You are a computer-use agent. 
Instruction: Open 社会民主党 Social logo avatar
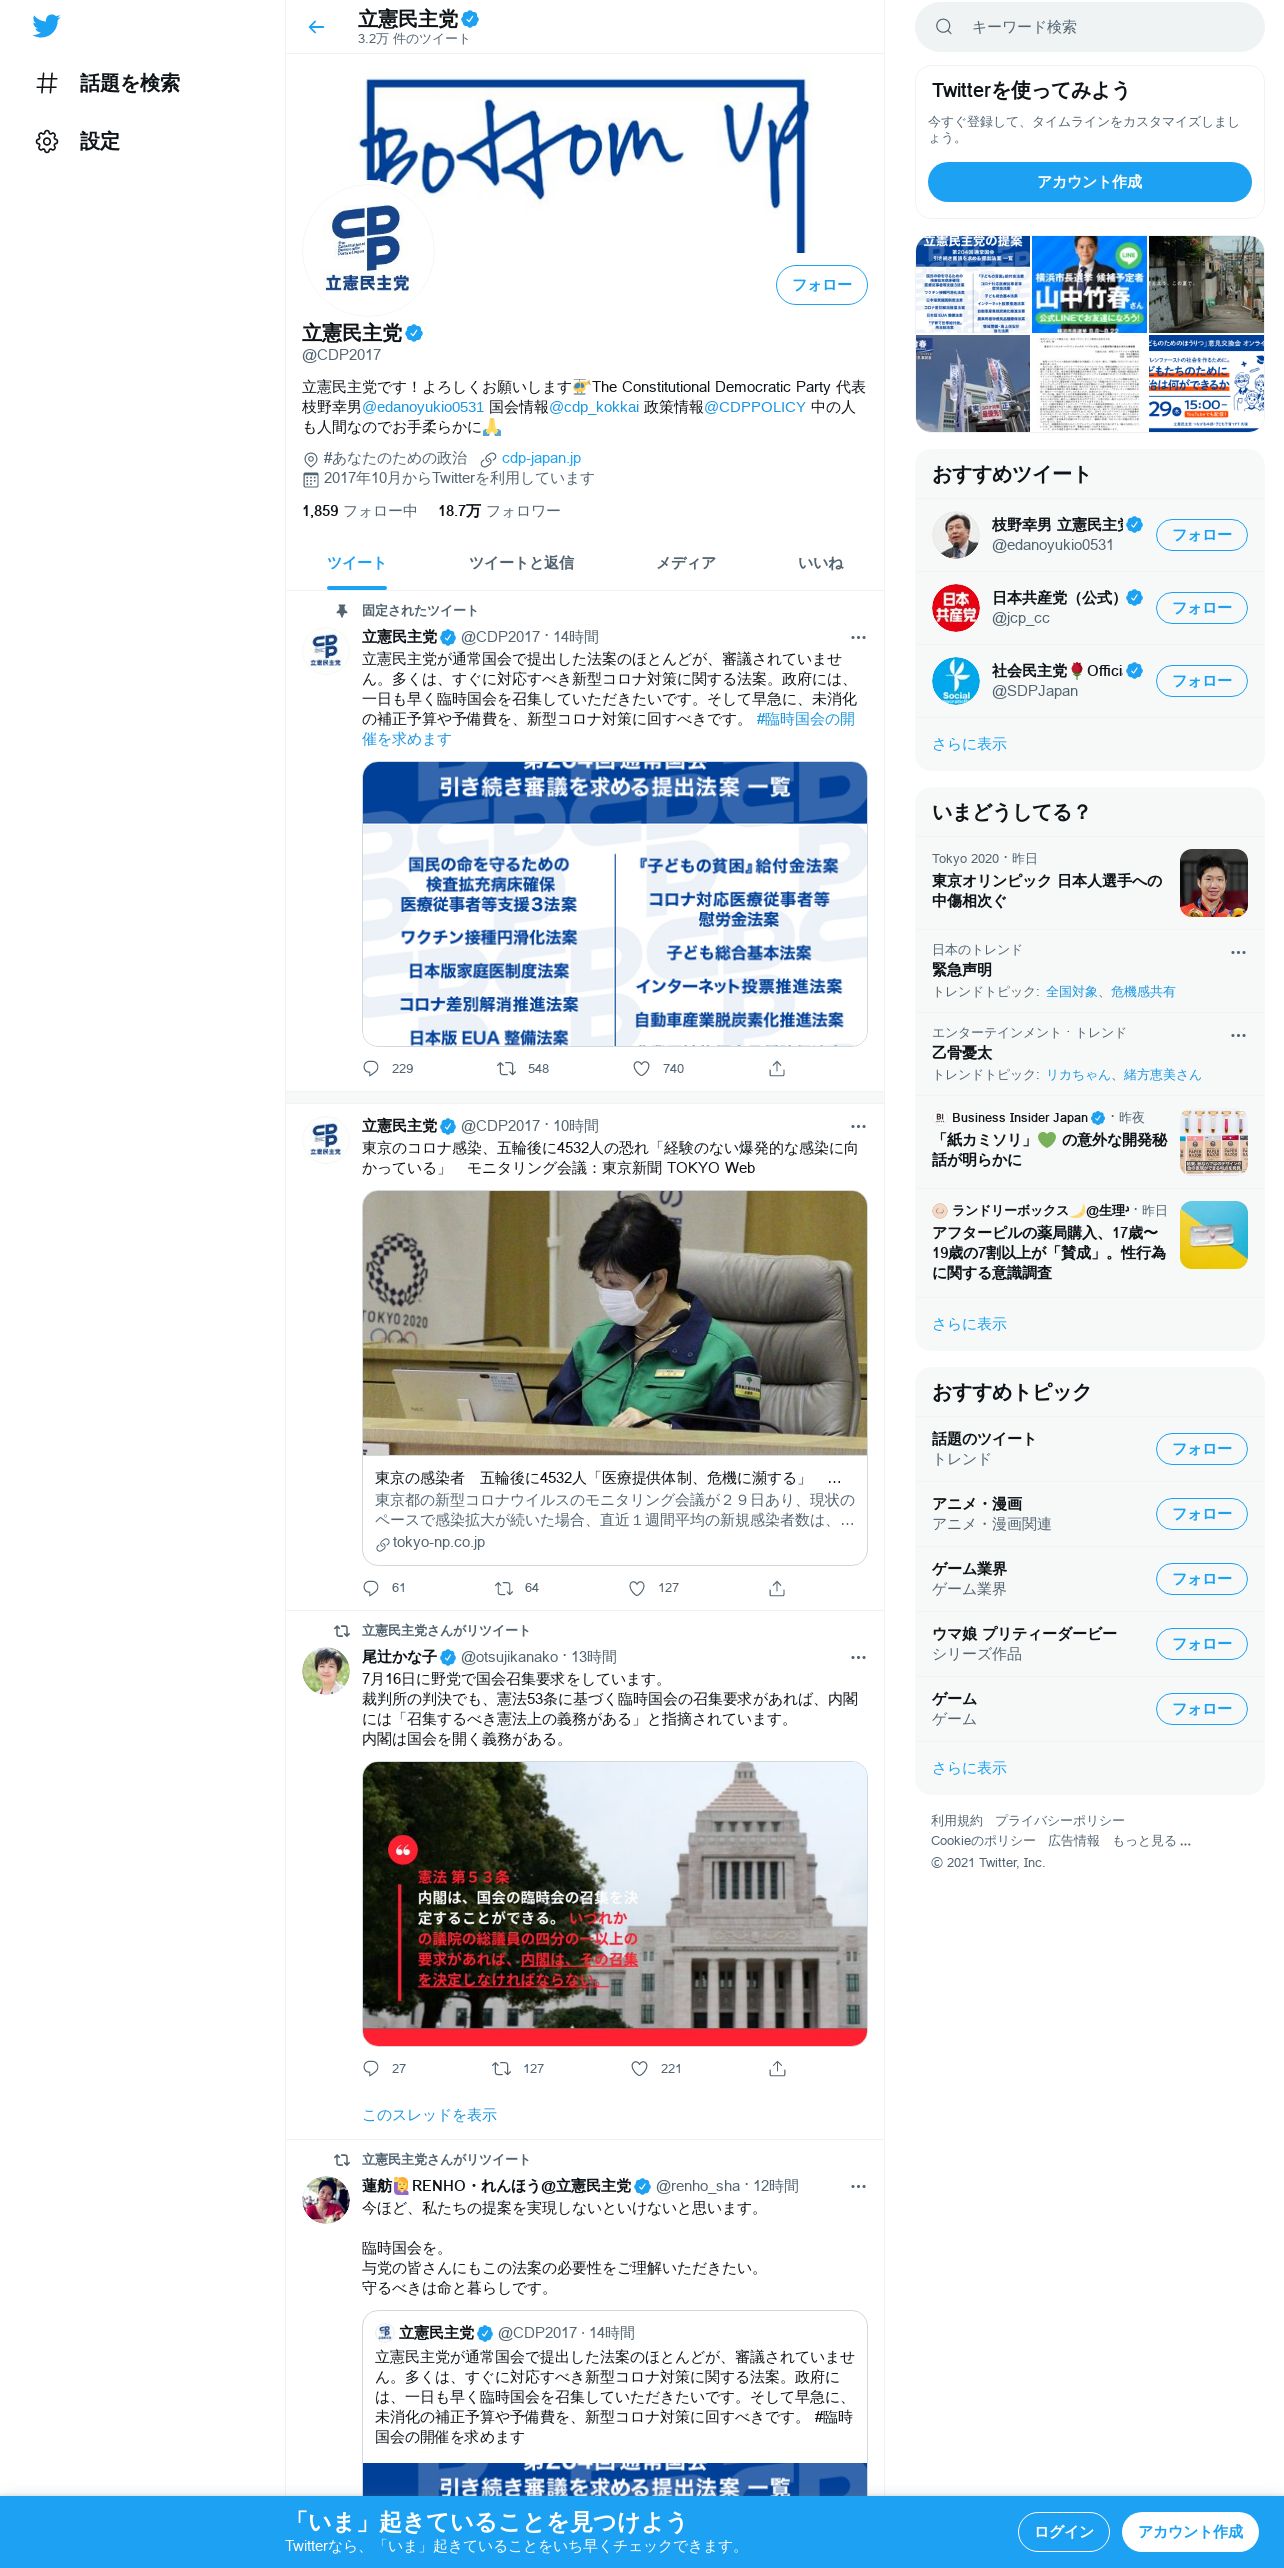coord(956,681)
